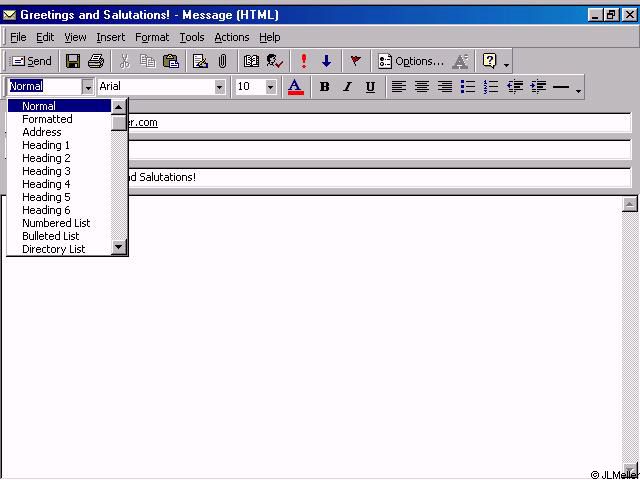Click in the Cc field
The height and width of the screenshot is (480, 640).
tap(380, 150)
